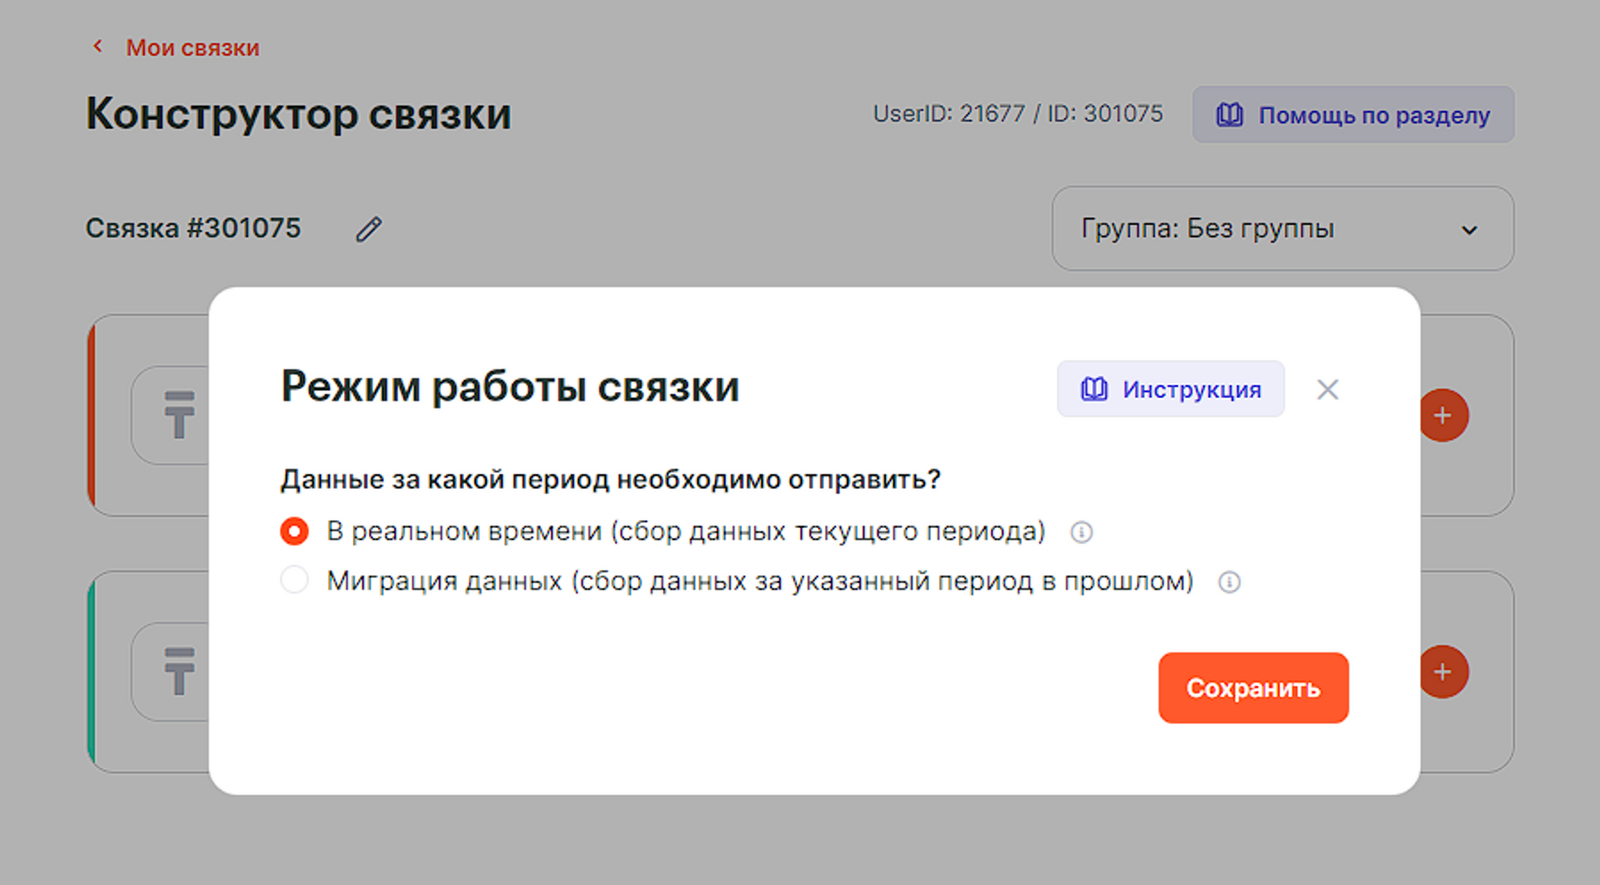Click the info icon next to Миграция данных
The width and height of the screenshot is (1600, 885).
point(1229,582)
